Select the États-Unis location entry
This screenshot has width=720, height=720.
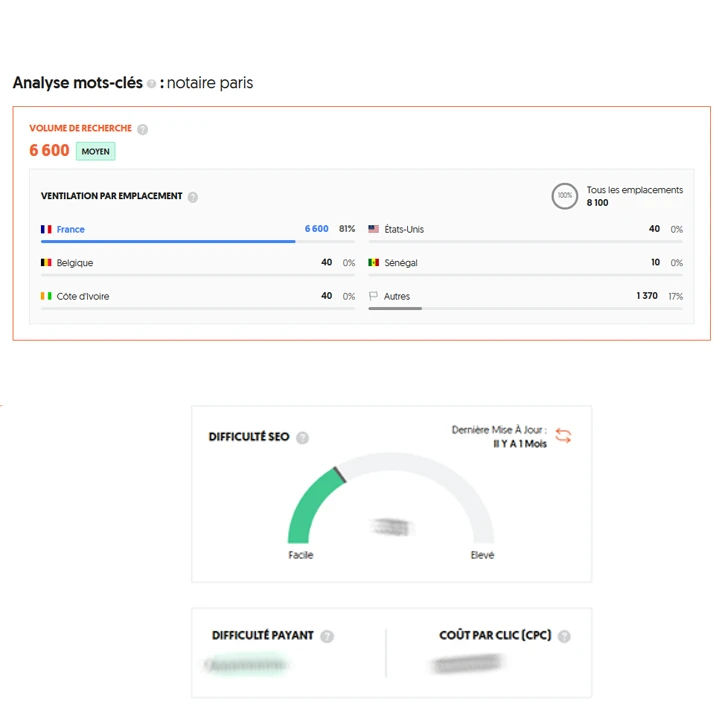(x=404, y=230)
